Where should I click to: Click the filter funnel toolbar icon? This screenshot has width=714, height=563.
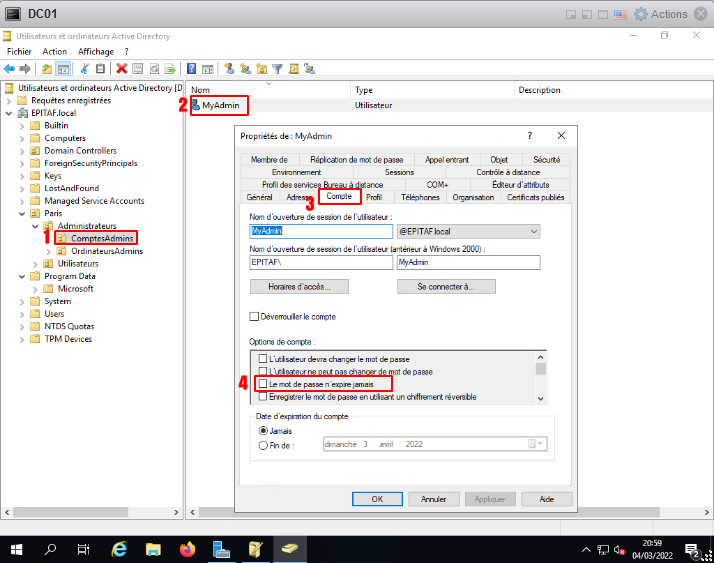[x=278, y=69]
